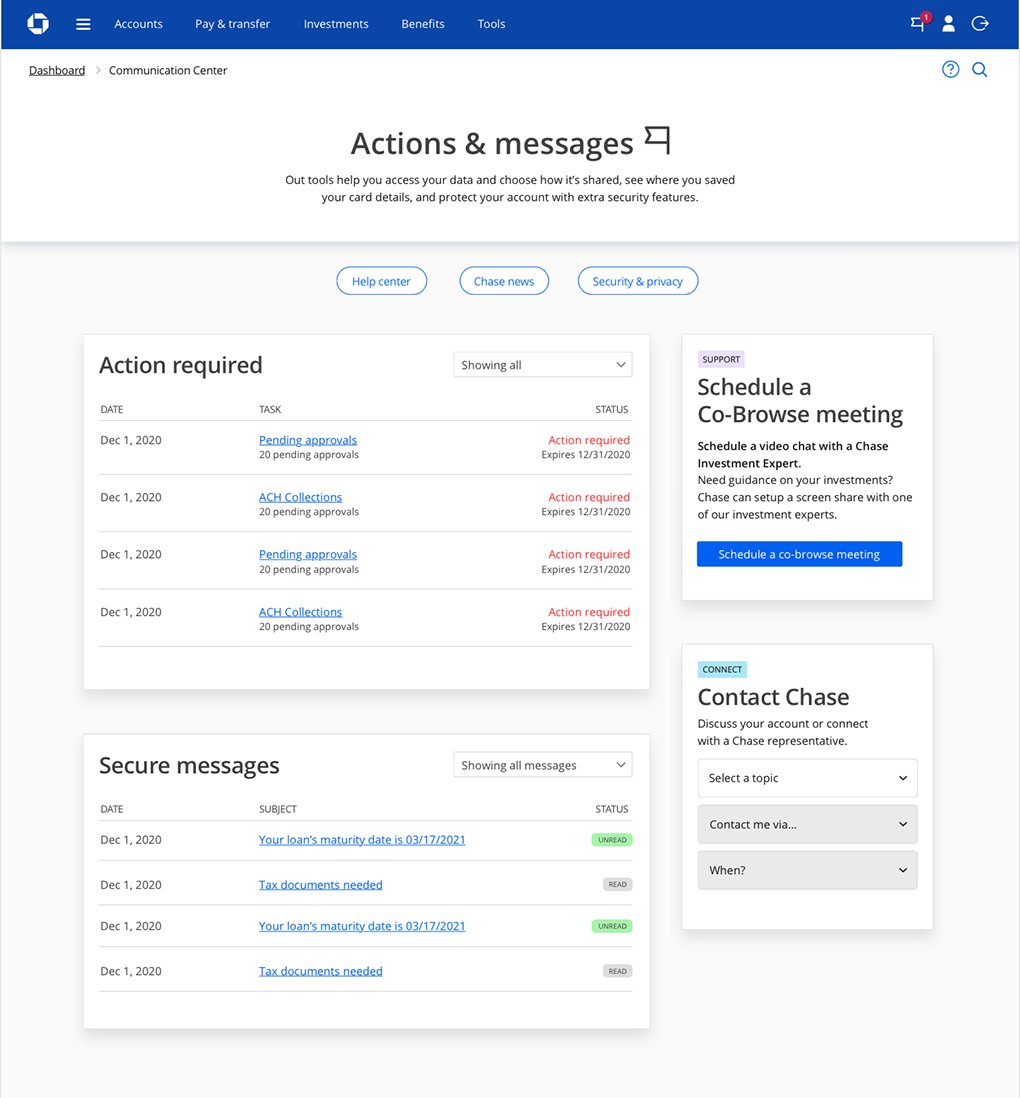Click the Contact Chase heading
This screenshot has width=1020, height=1098.
[774, 697]
